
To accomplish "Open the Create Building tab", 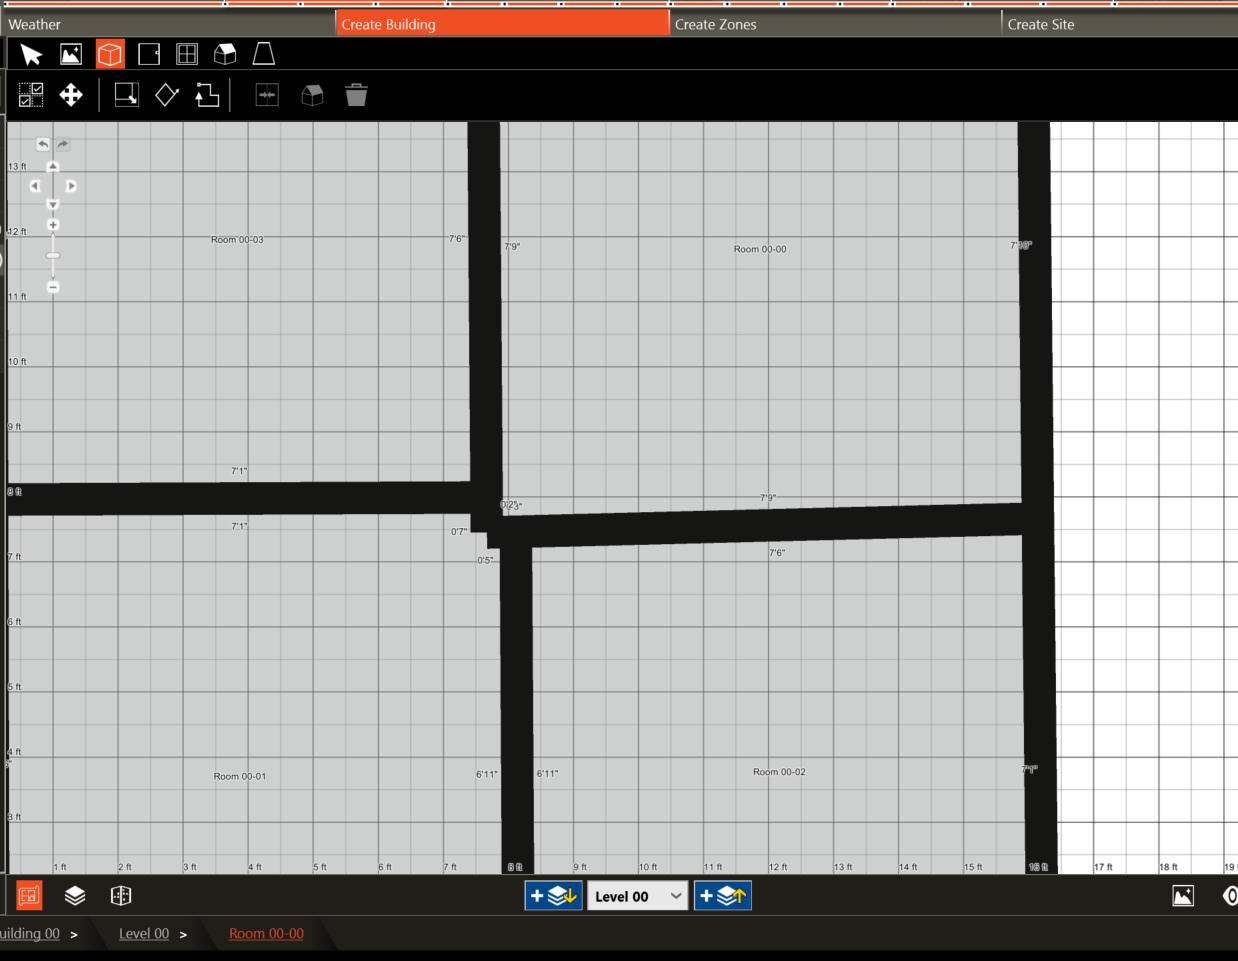I will point(502,24).
